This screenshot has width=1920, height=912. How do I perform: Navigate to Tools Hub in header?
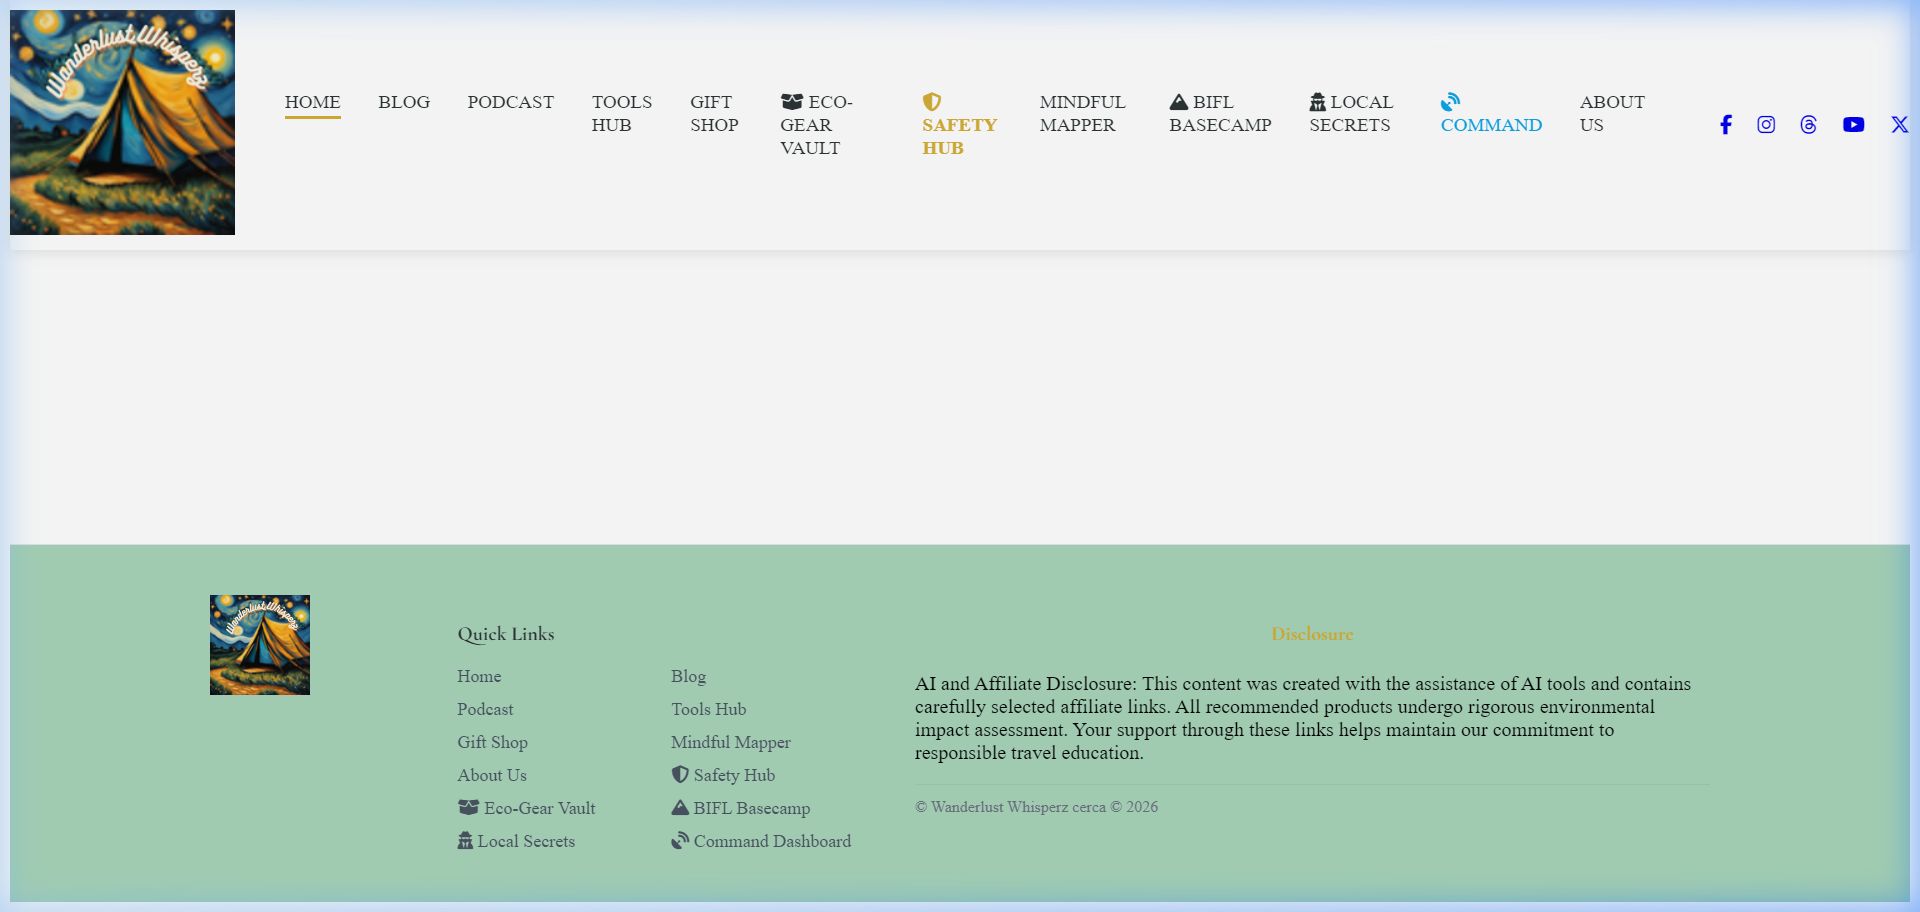[x=621, y=113]
